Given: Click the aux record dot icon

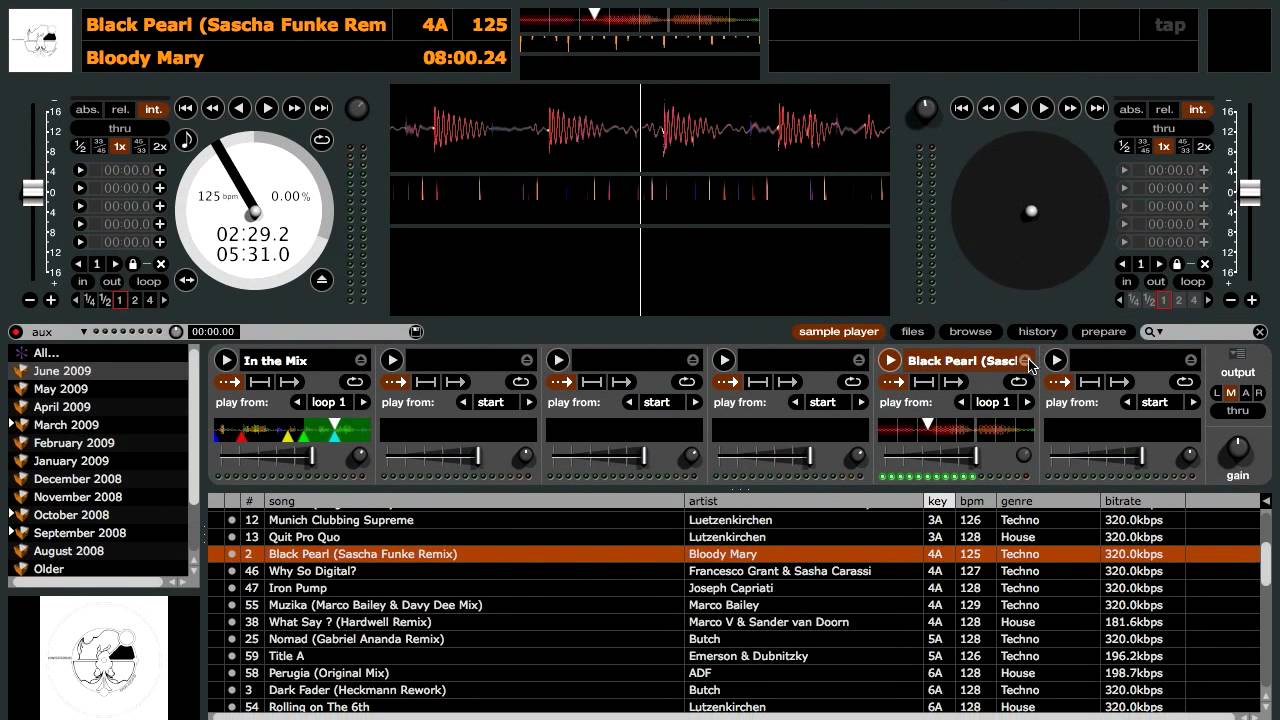Looking at the screenshot, I should click(x=15, y=331).
